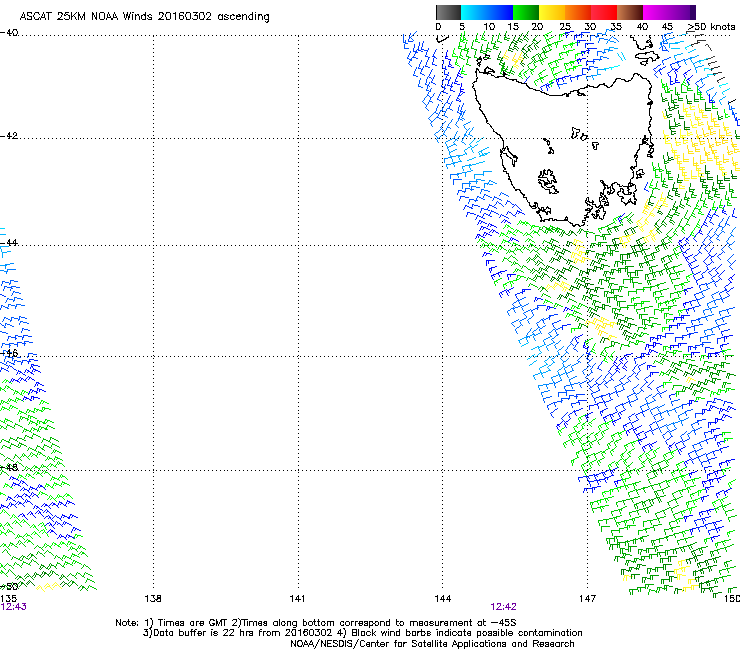Image resolution: width=740 pixels, height=650 pixels.
Task: Click the "25" knots legend number
Action: (565, 27)
